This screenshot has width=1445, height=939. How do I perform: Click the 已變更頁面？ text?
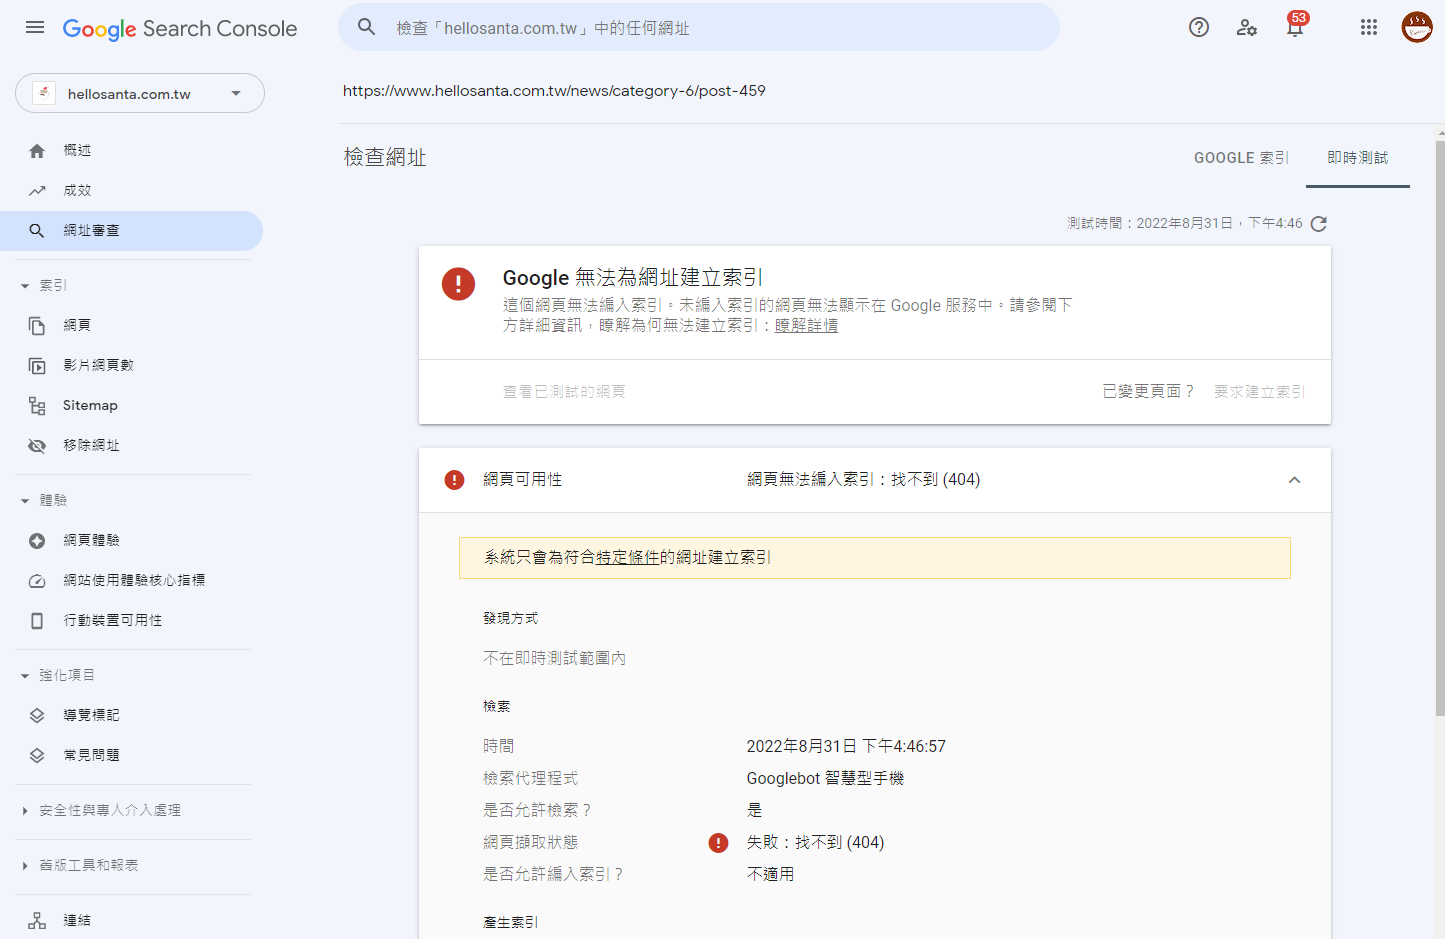pyautogui.click(x=1149, y=392)
